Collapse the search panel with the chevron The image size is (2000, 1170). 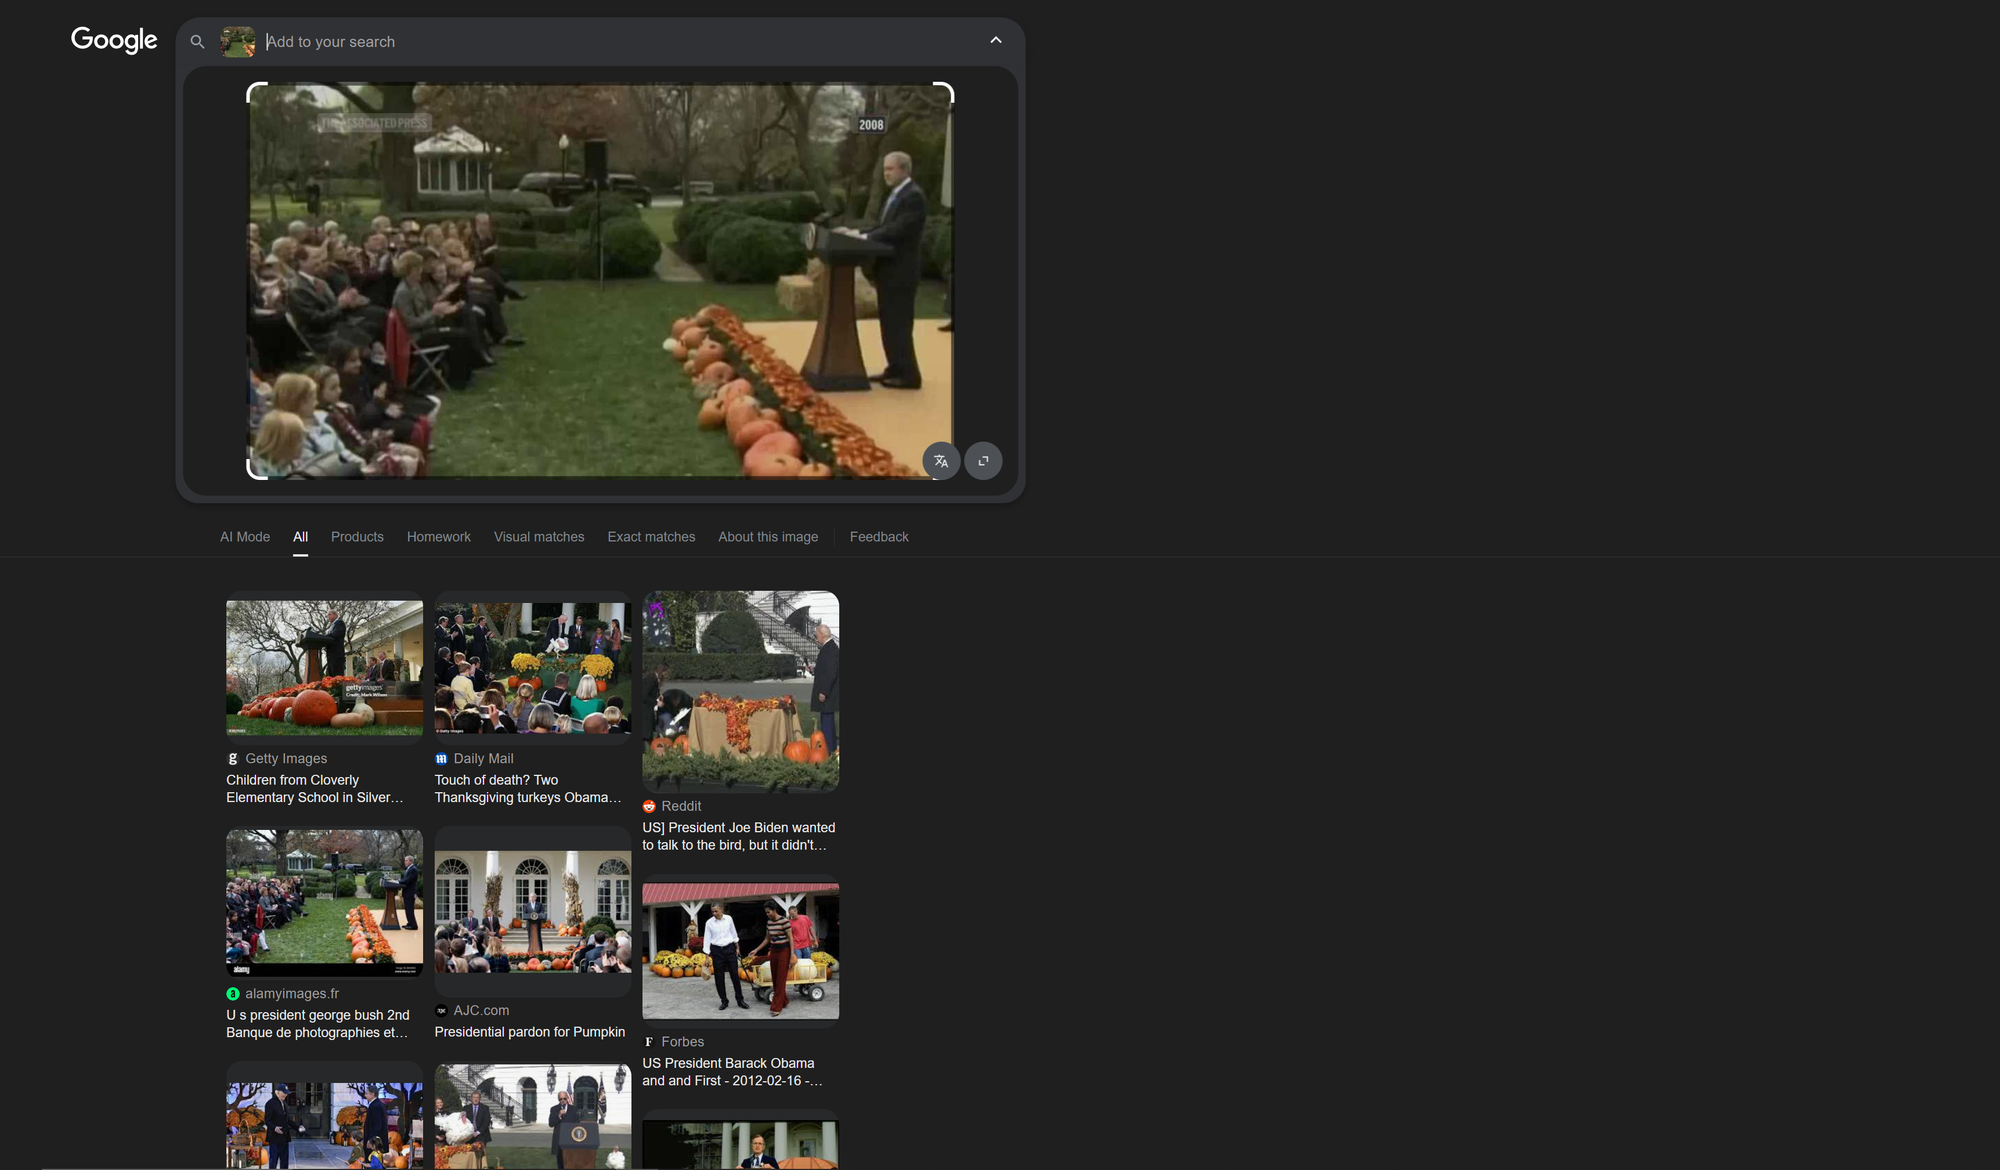(x=995, y=40)
